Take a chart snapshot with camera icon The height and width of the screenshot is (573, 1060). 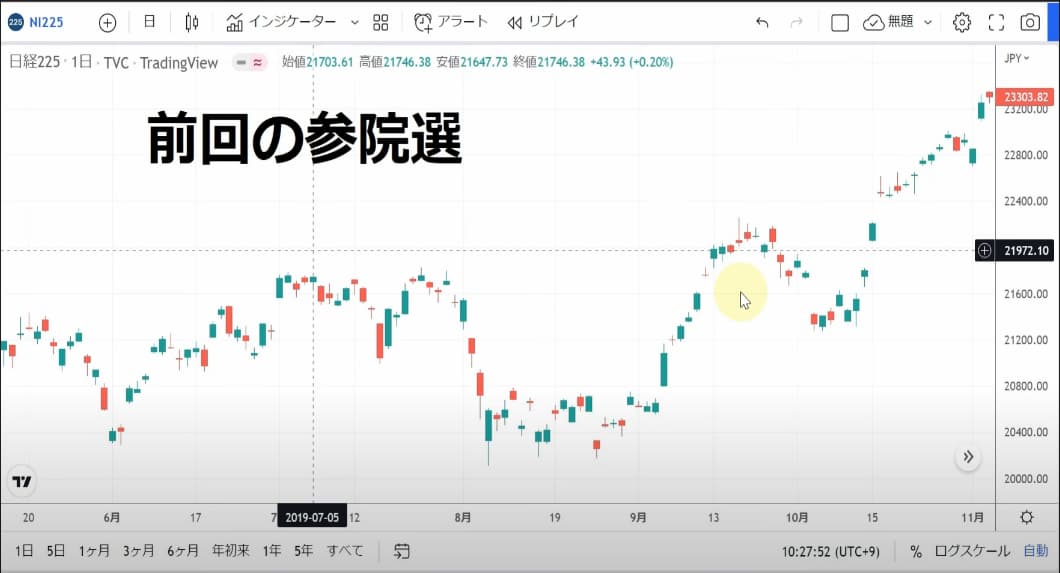coord(1030,22)
